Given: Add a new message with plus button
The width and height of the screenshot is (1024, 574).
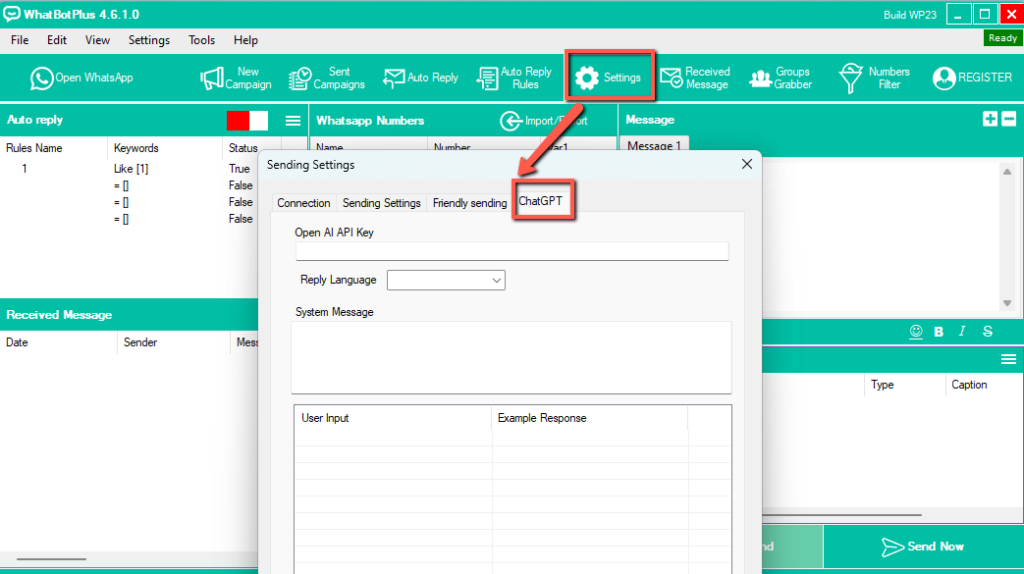Looking at the screenshot, I should (x=990, y=119).
